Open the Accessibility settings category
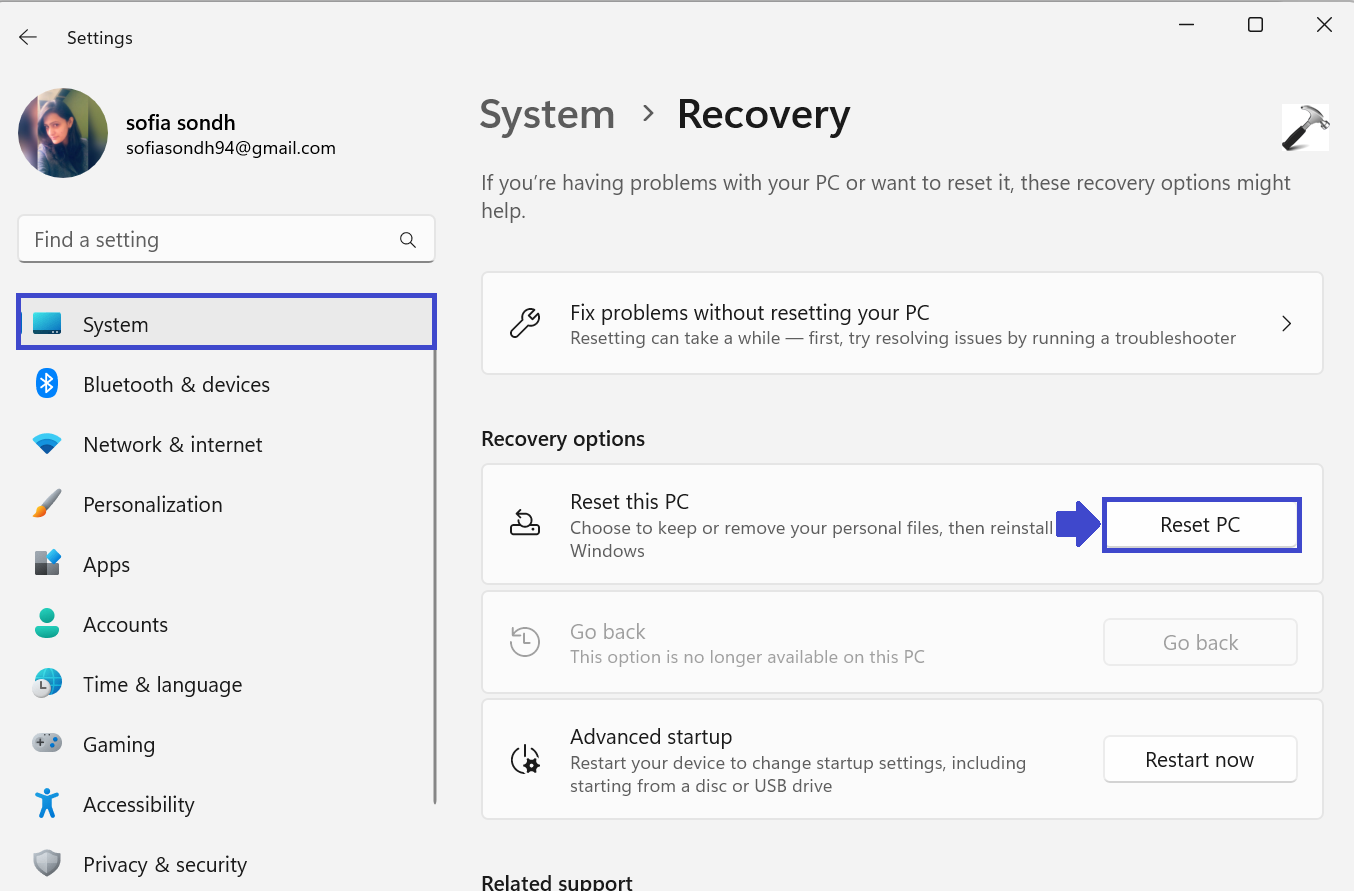Screen dimensions: 1354x891 coord(139,805)
